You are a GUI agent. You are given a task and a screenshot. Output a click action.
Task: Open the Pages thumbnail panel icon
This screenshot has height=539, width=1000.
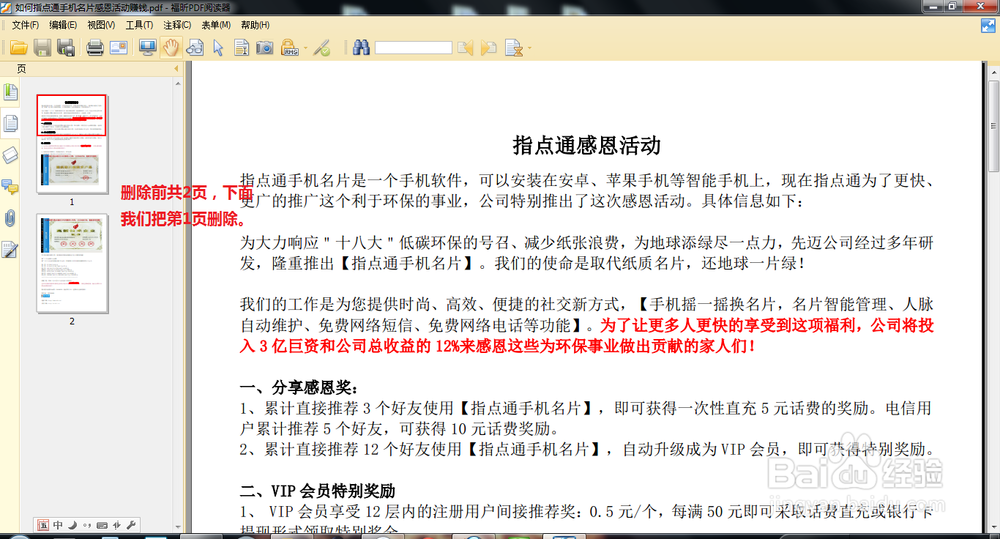point(10,123)
